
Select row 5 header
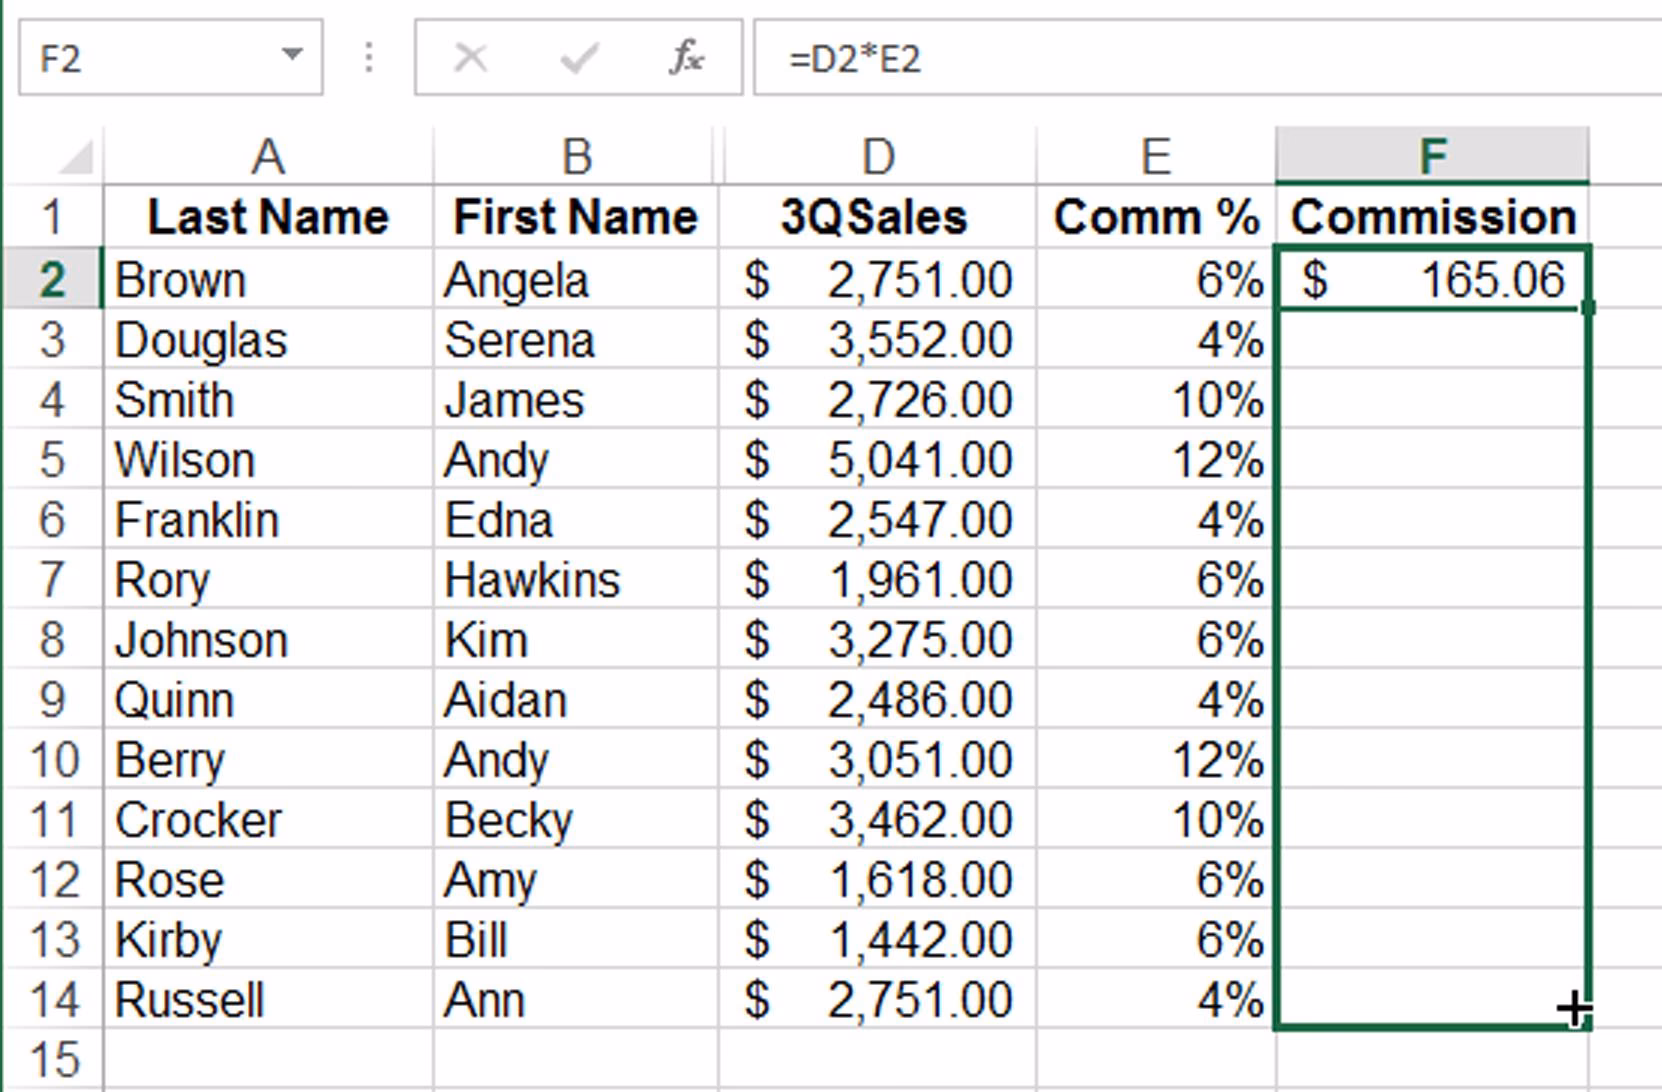click(52, 460)
